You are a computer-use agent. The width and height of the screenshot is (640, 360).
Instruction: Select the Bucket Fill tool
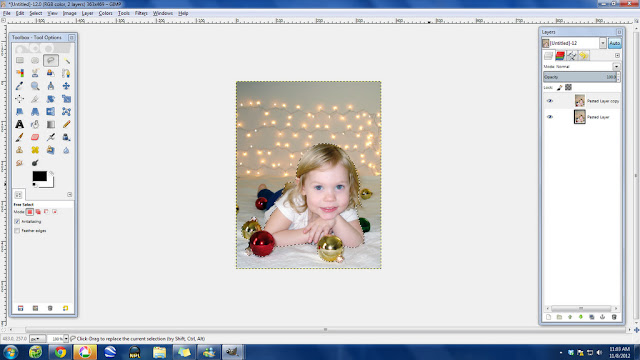click(x=35, y=124)
